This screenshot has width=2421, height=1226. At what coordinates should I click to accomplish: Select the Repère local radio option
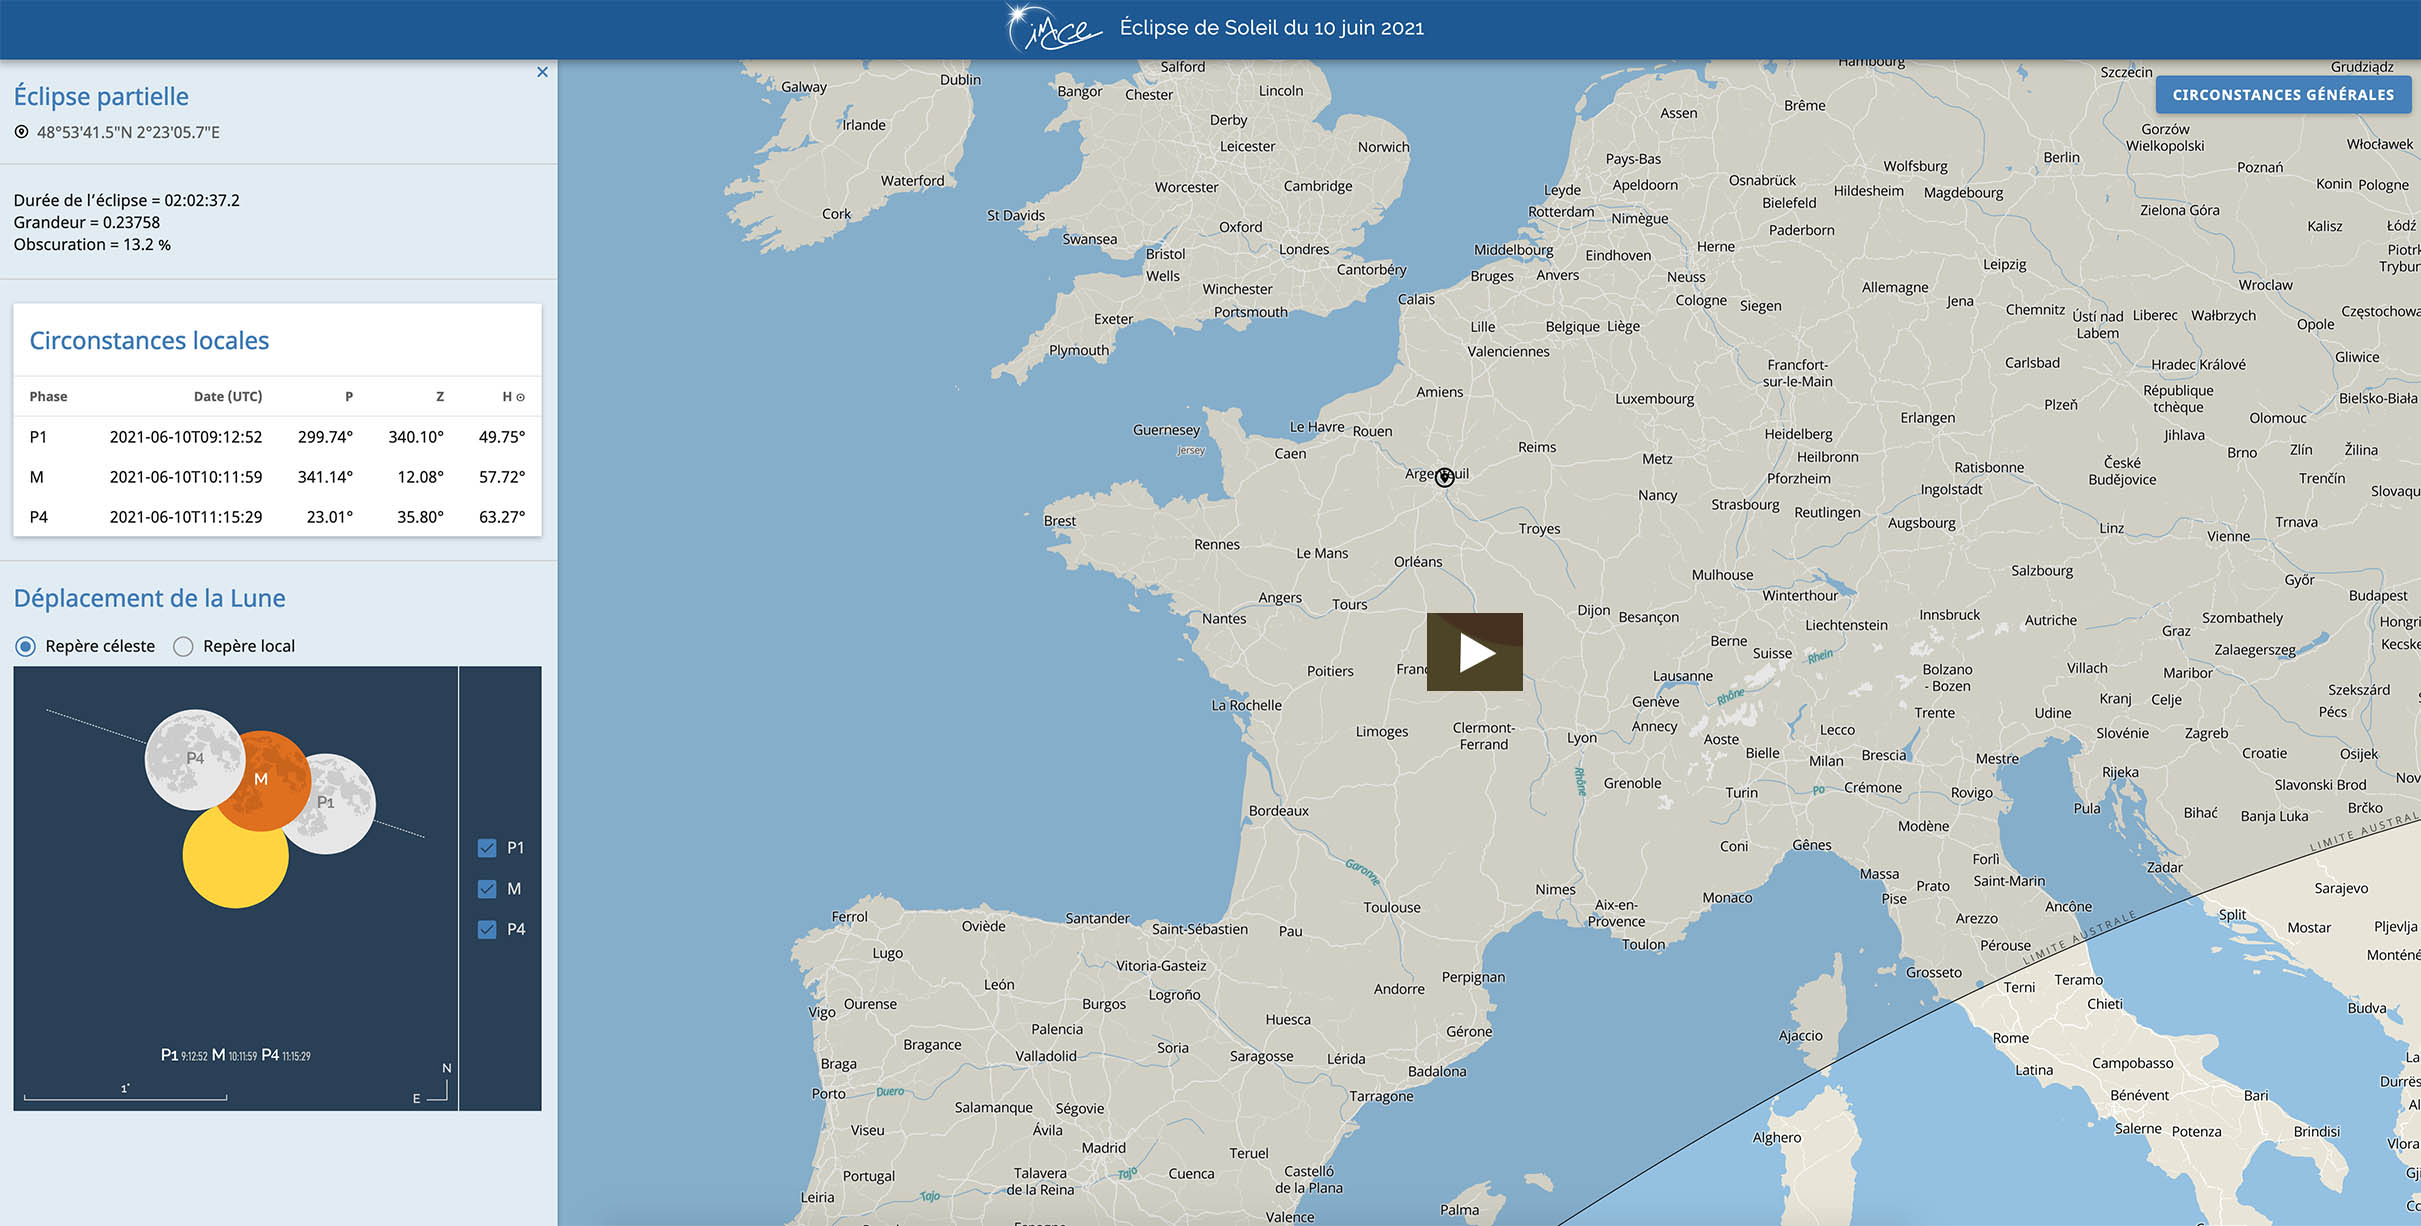(183, 646)
